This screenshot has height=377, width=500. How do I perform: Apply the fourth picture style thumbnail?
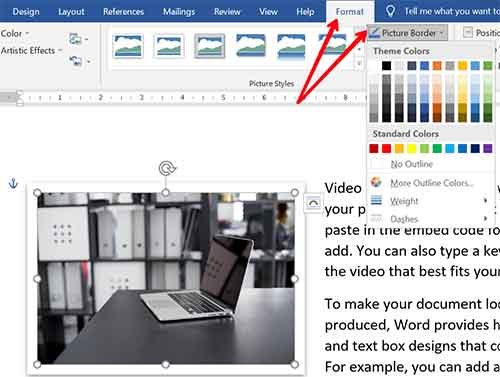pos(251,46)
